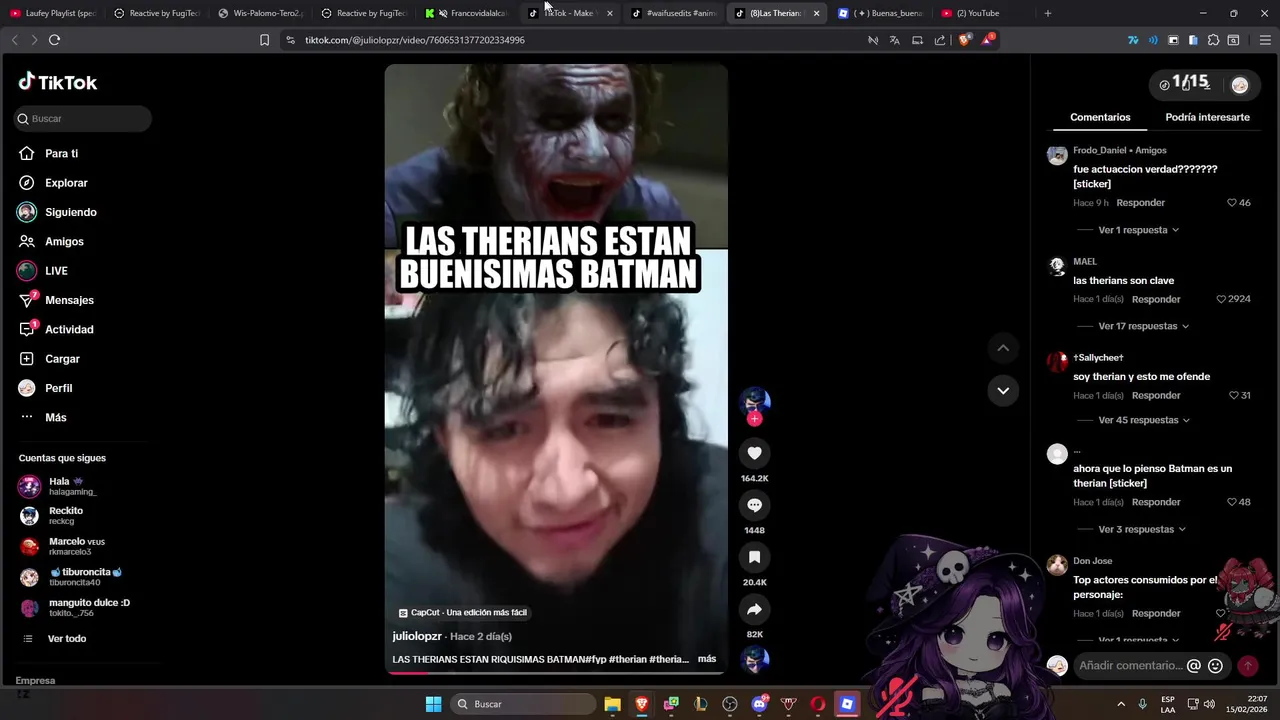Open File Explorer from taskbar
1280x720 pixels.
click(x=612, y=704)
